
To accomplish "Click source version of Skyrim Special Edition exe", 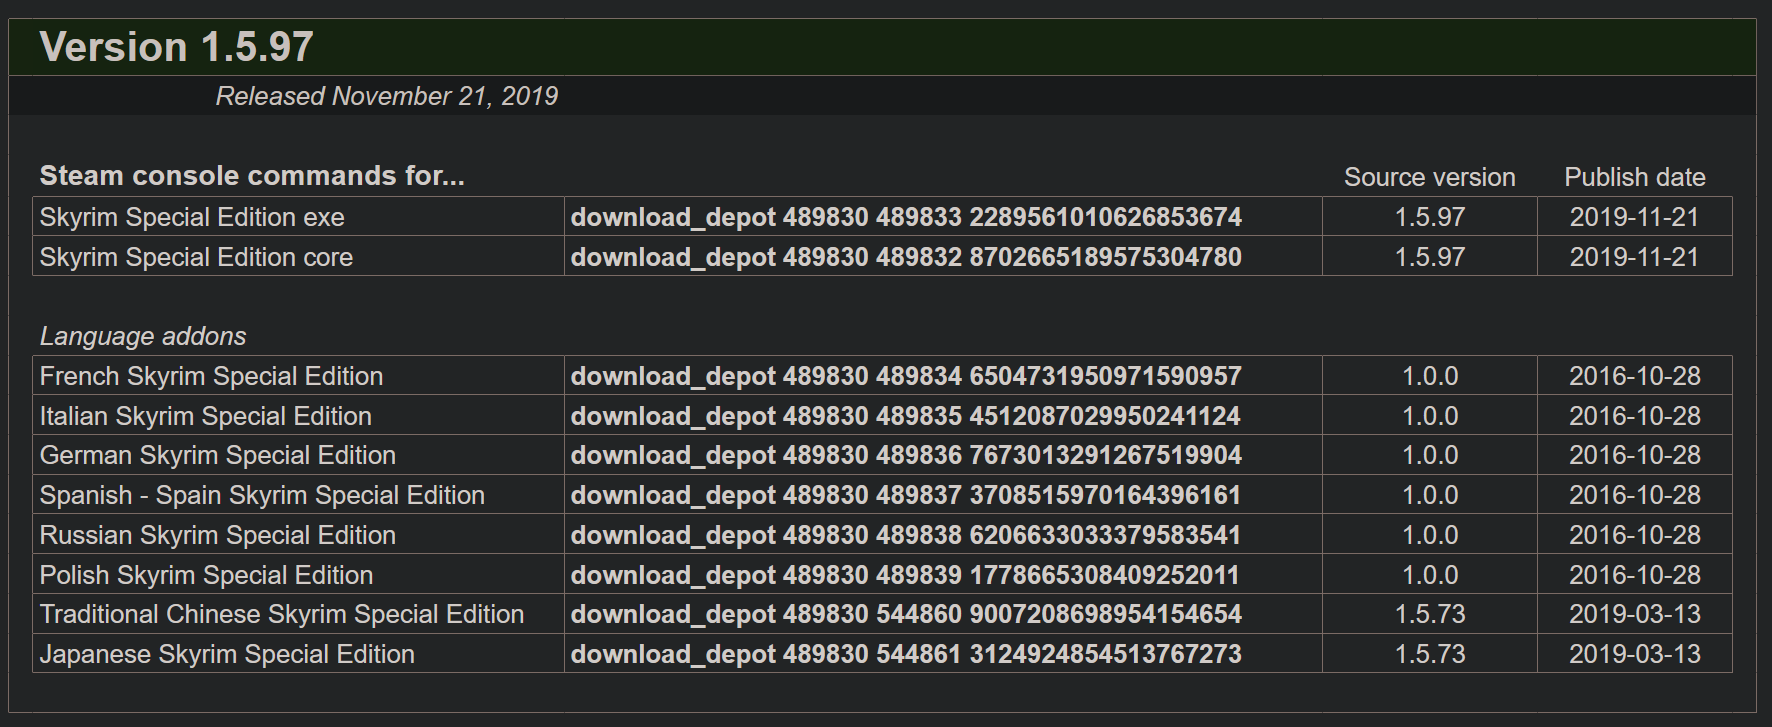I will click(x=1430, y=217).
